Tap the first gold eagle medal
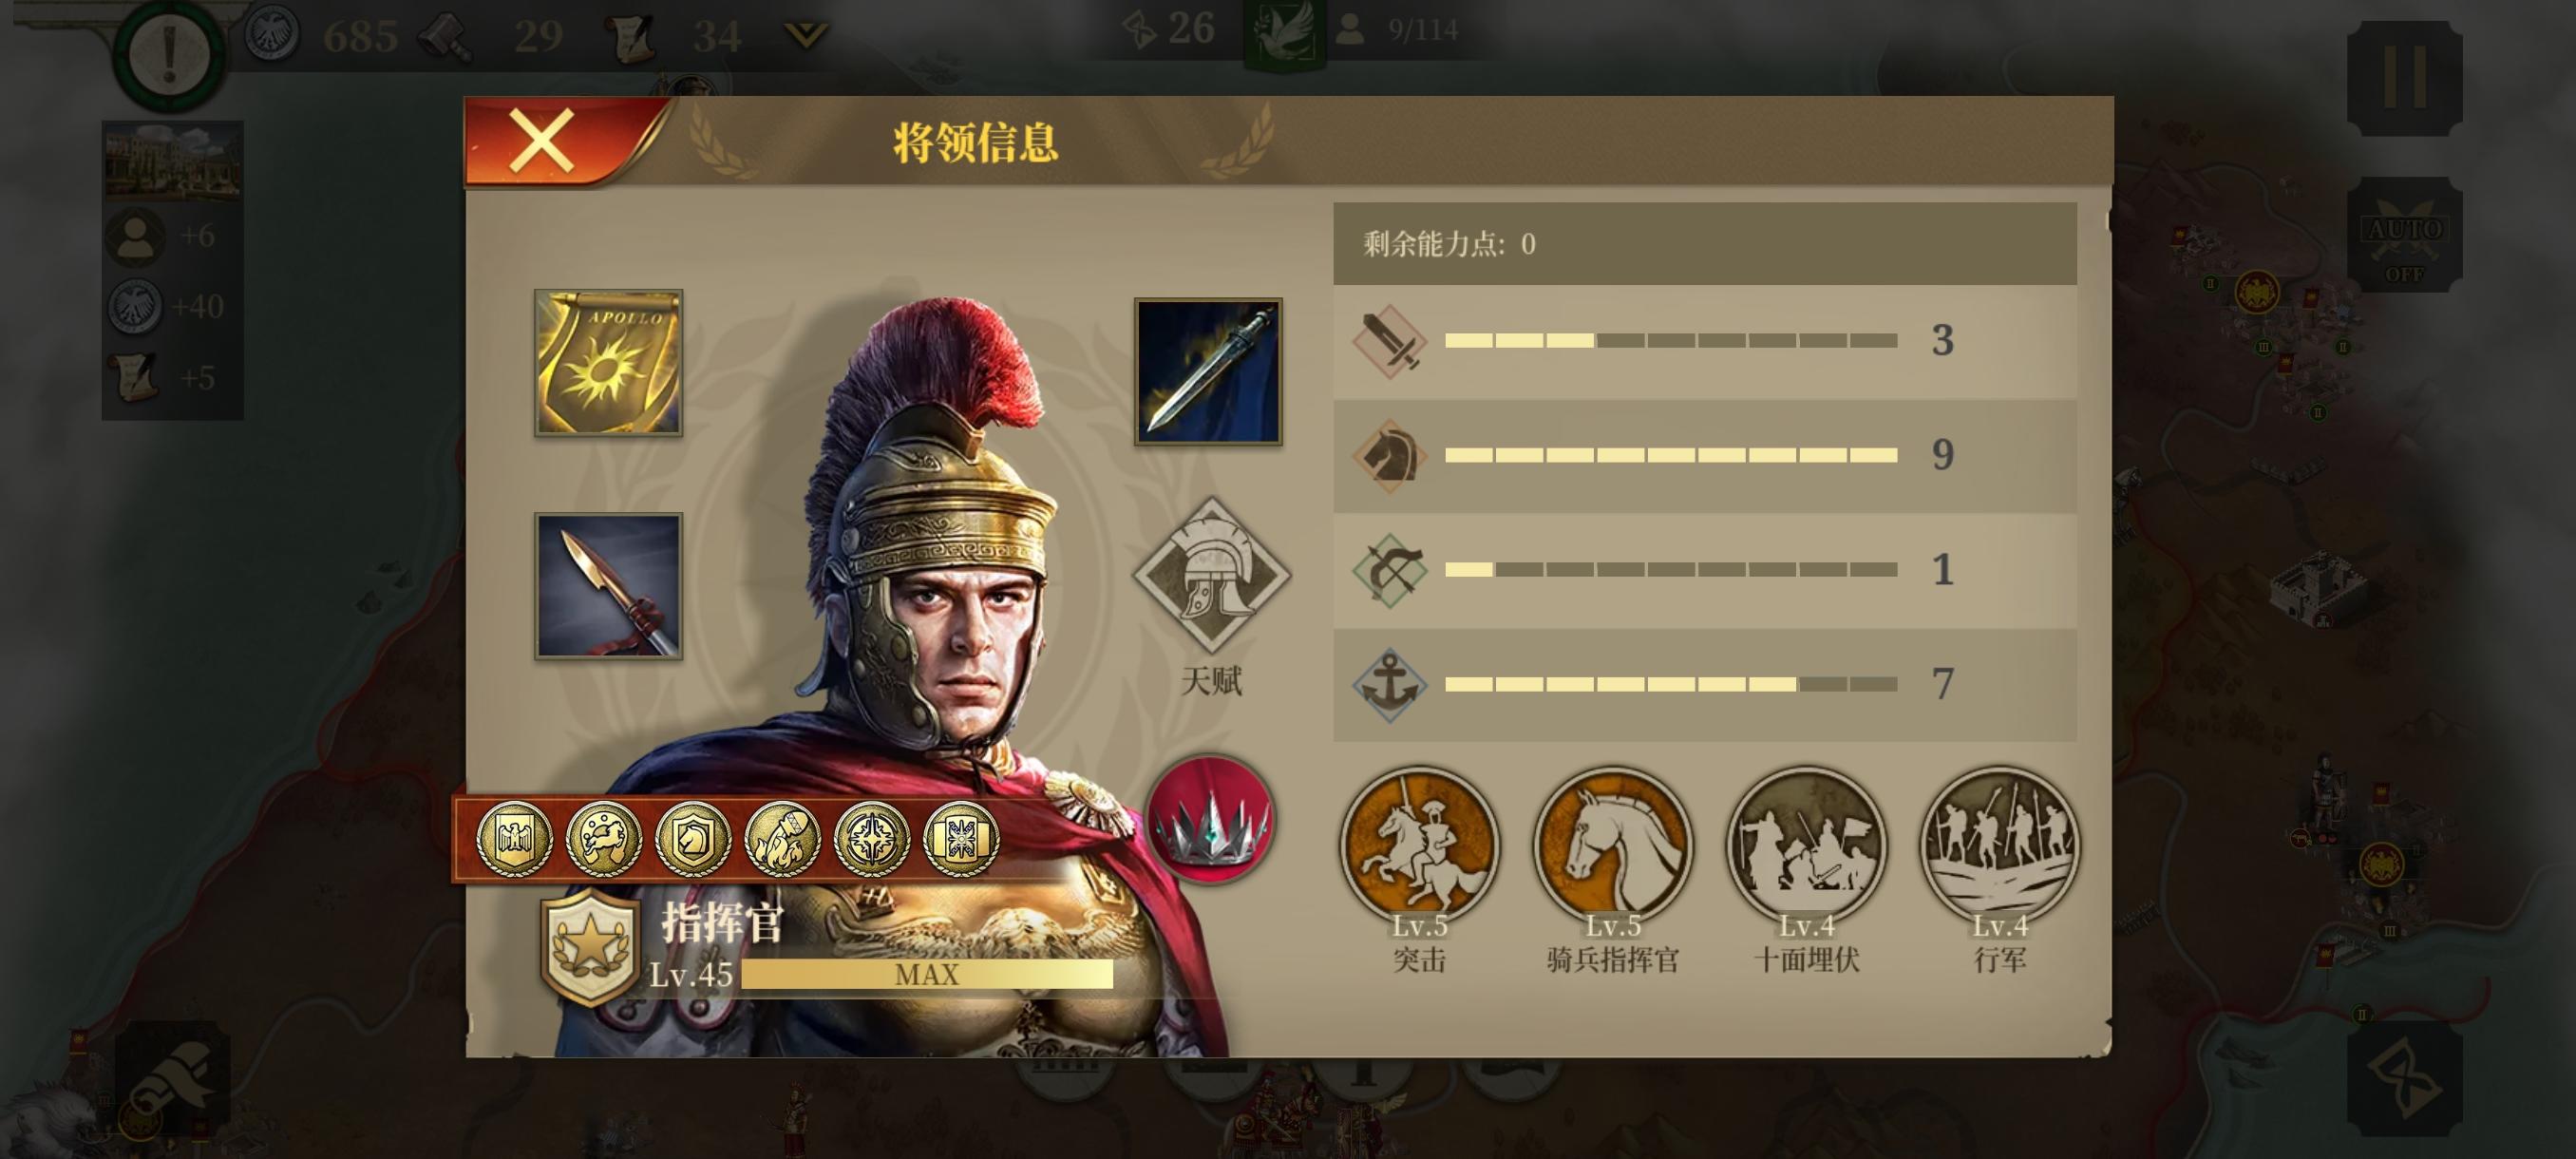The height and width of the screenshot is (1159, 2576). 514,838
